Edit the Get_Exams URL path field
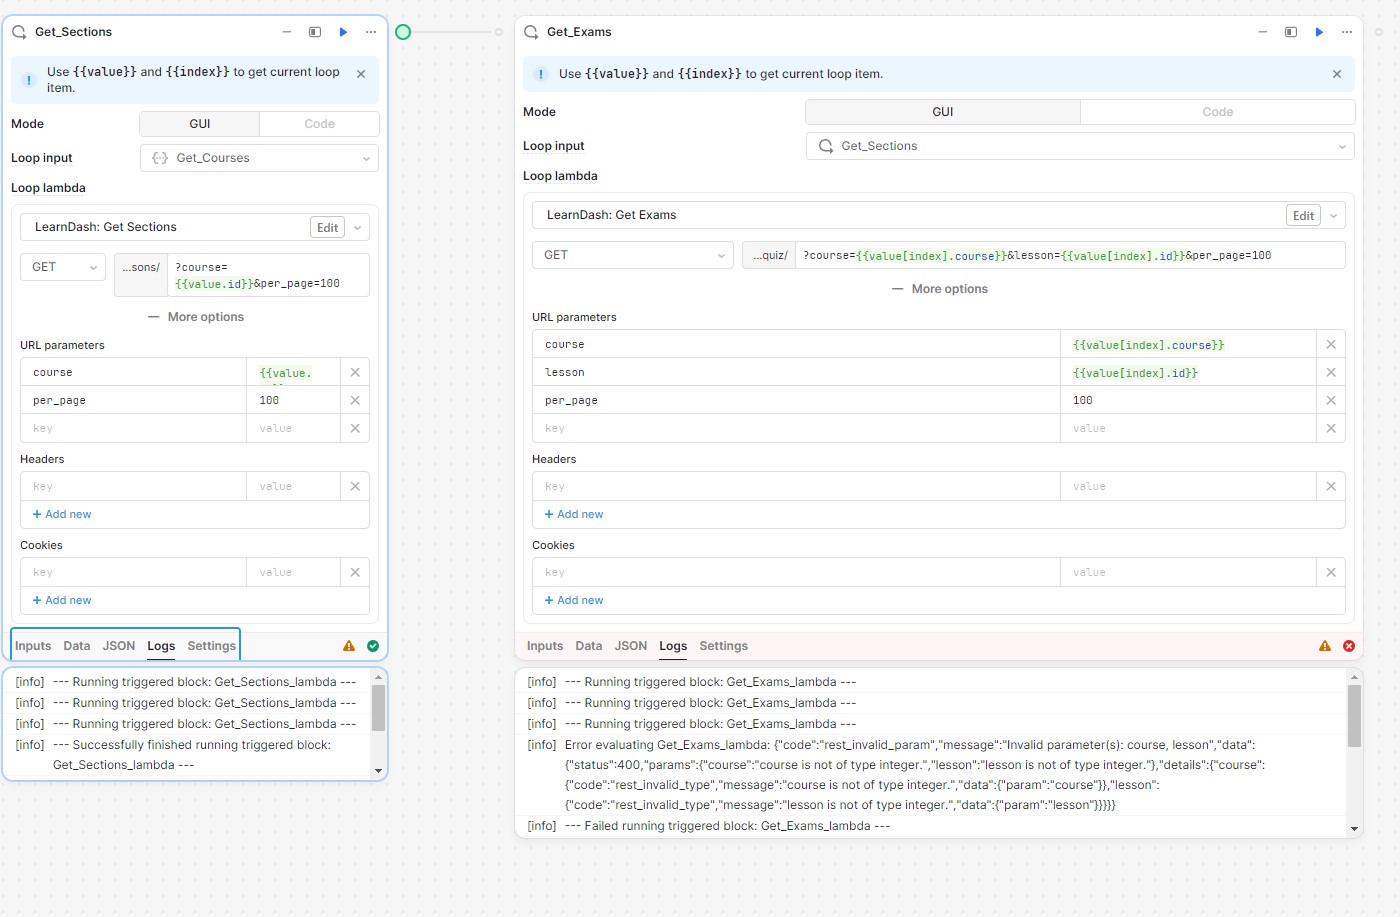Viewport: 1400px width, 917px height. click(1070, 255)
